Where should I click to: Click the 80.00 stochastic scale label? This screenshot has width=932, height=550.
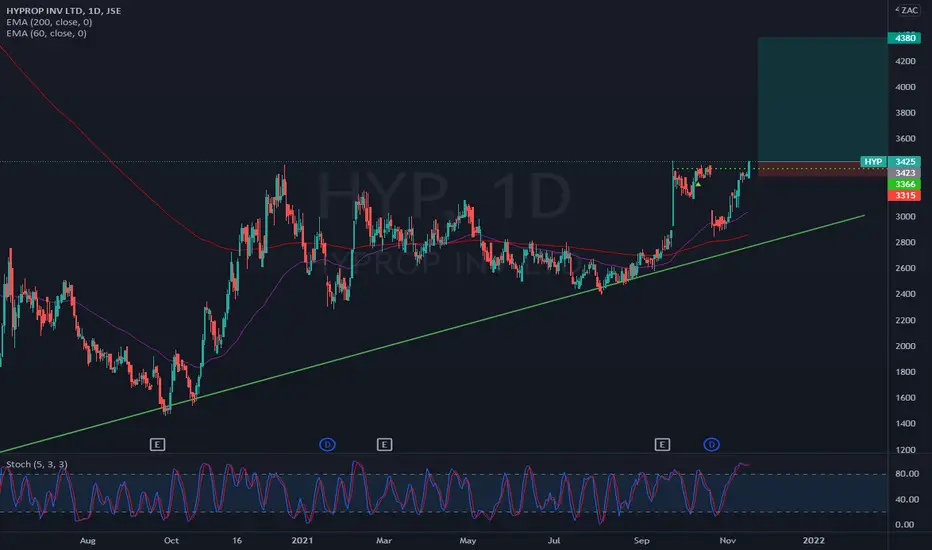[908, 474]
